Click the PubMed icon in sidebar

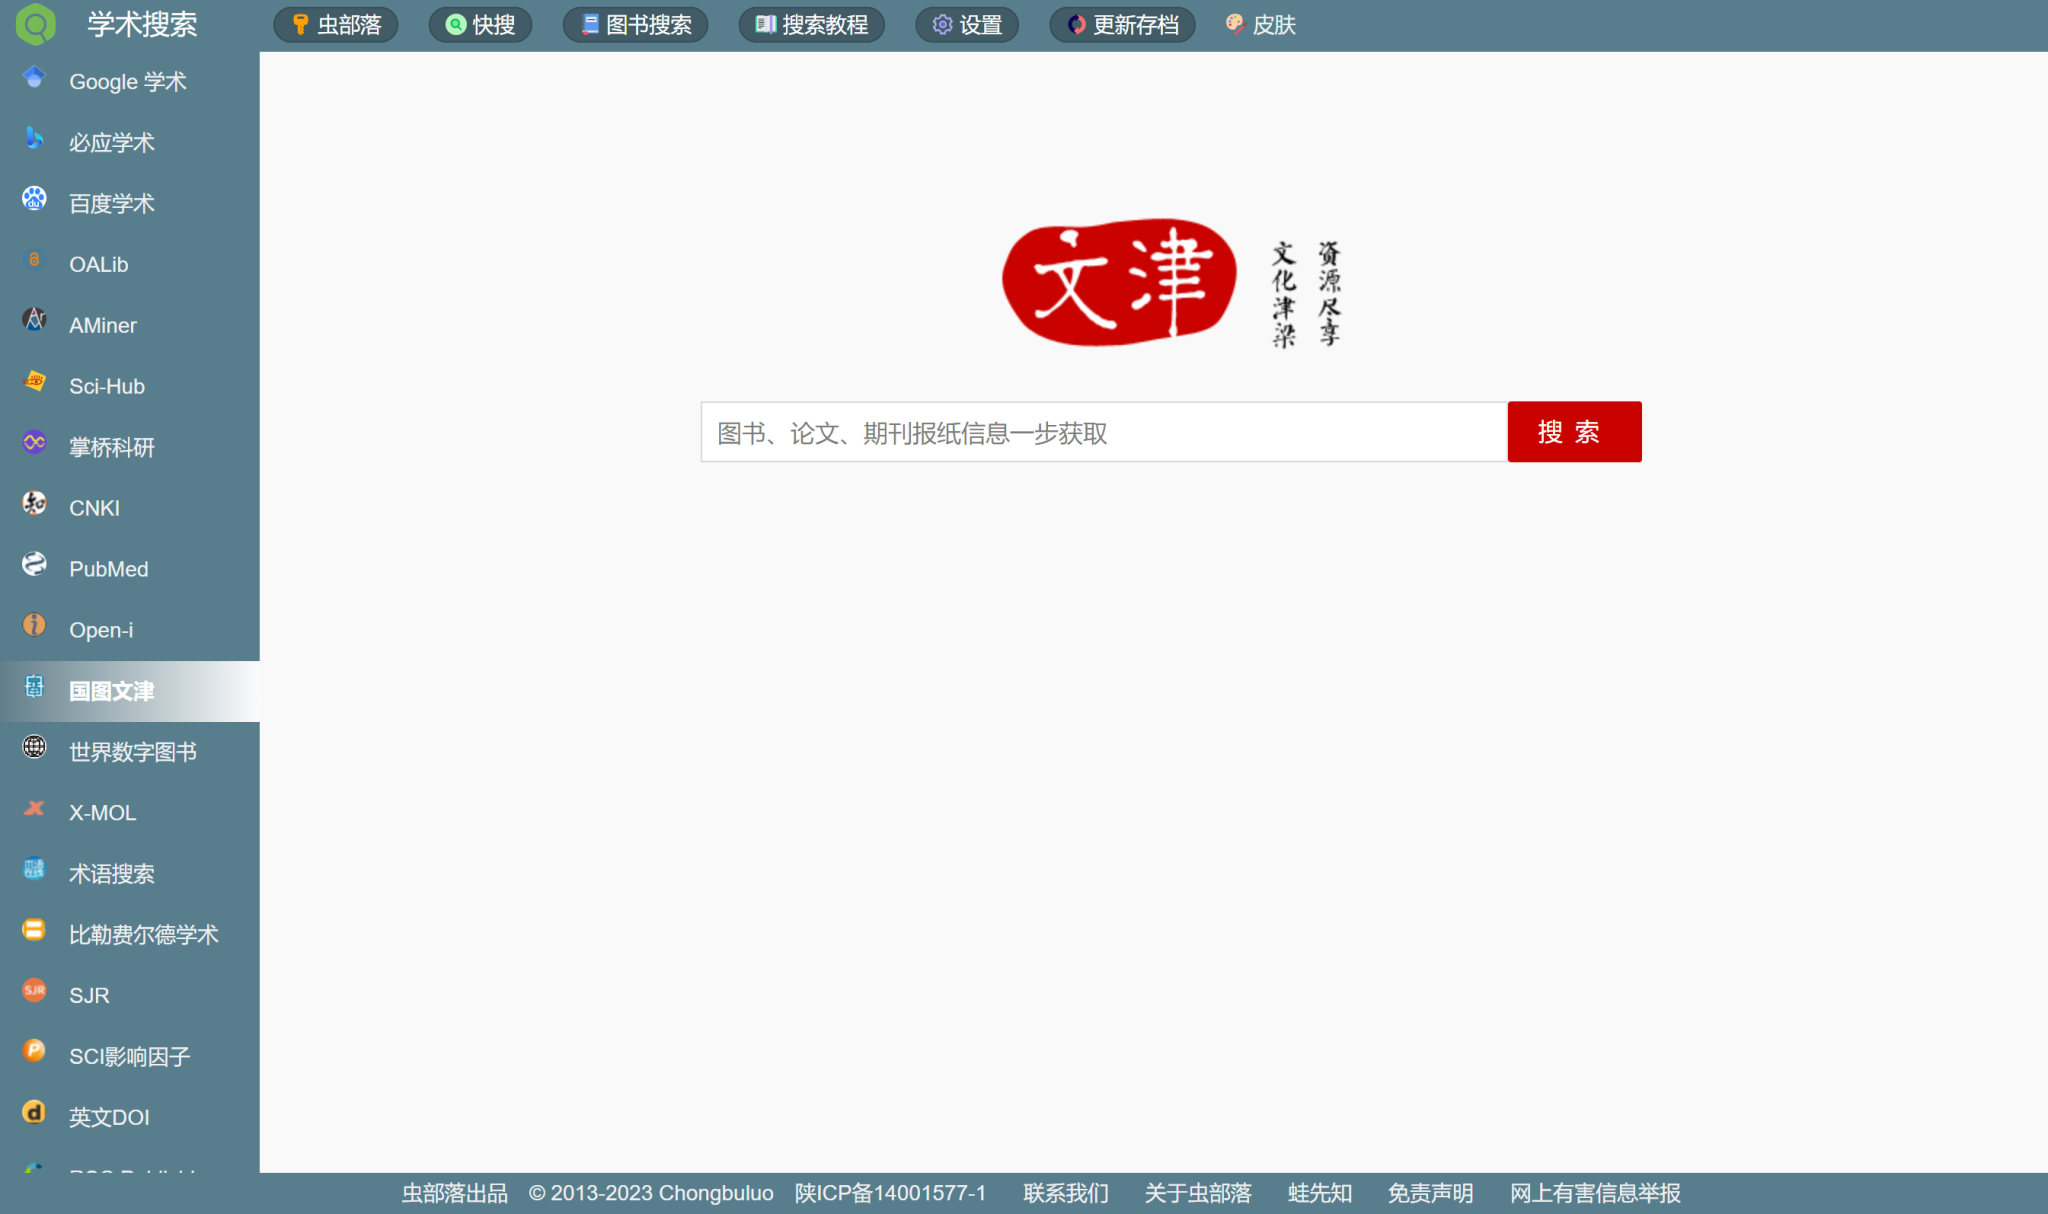[34, 565]
